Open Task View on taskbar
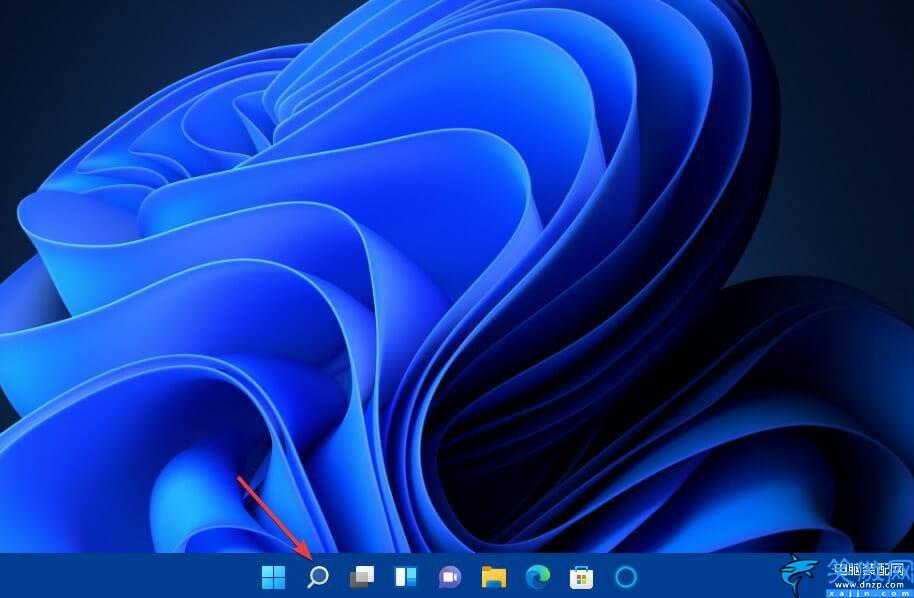 (x=362, y=577)
